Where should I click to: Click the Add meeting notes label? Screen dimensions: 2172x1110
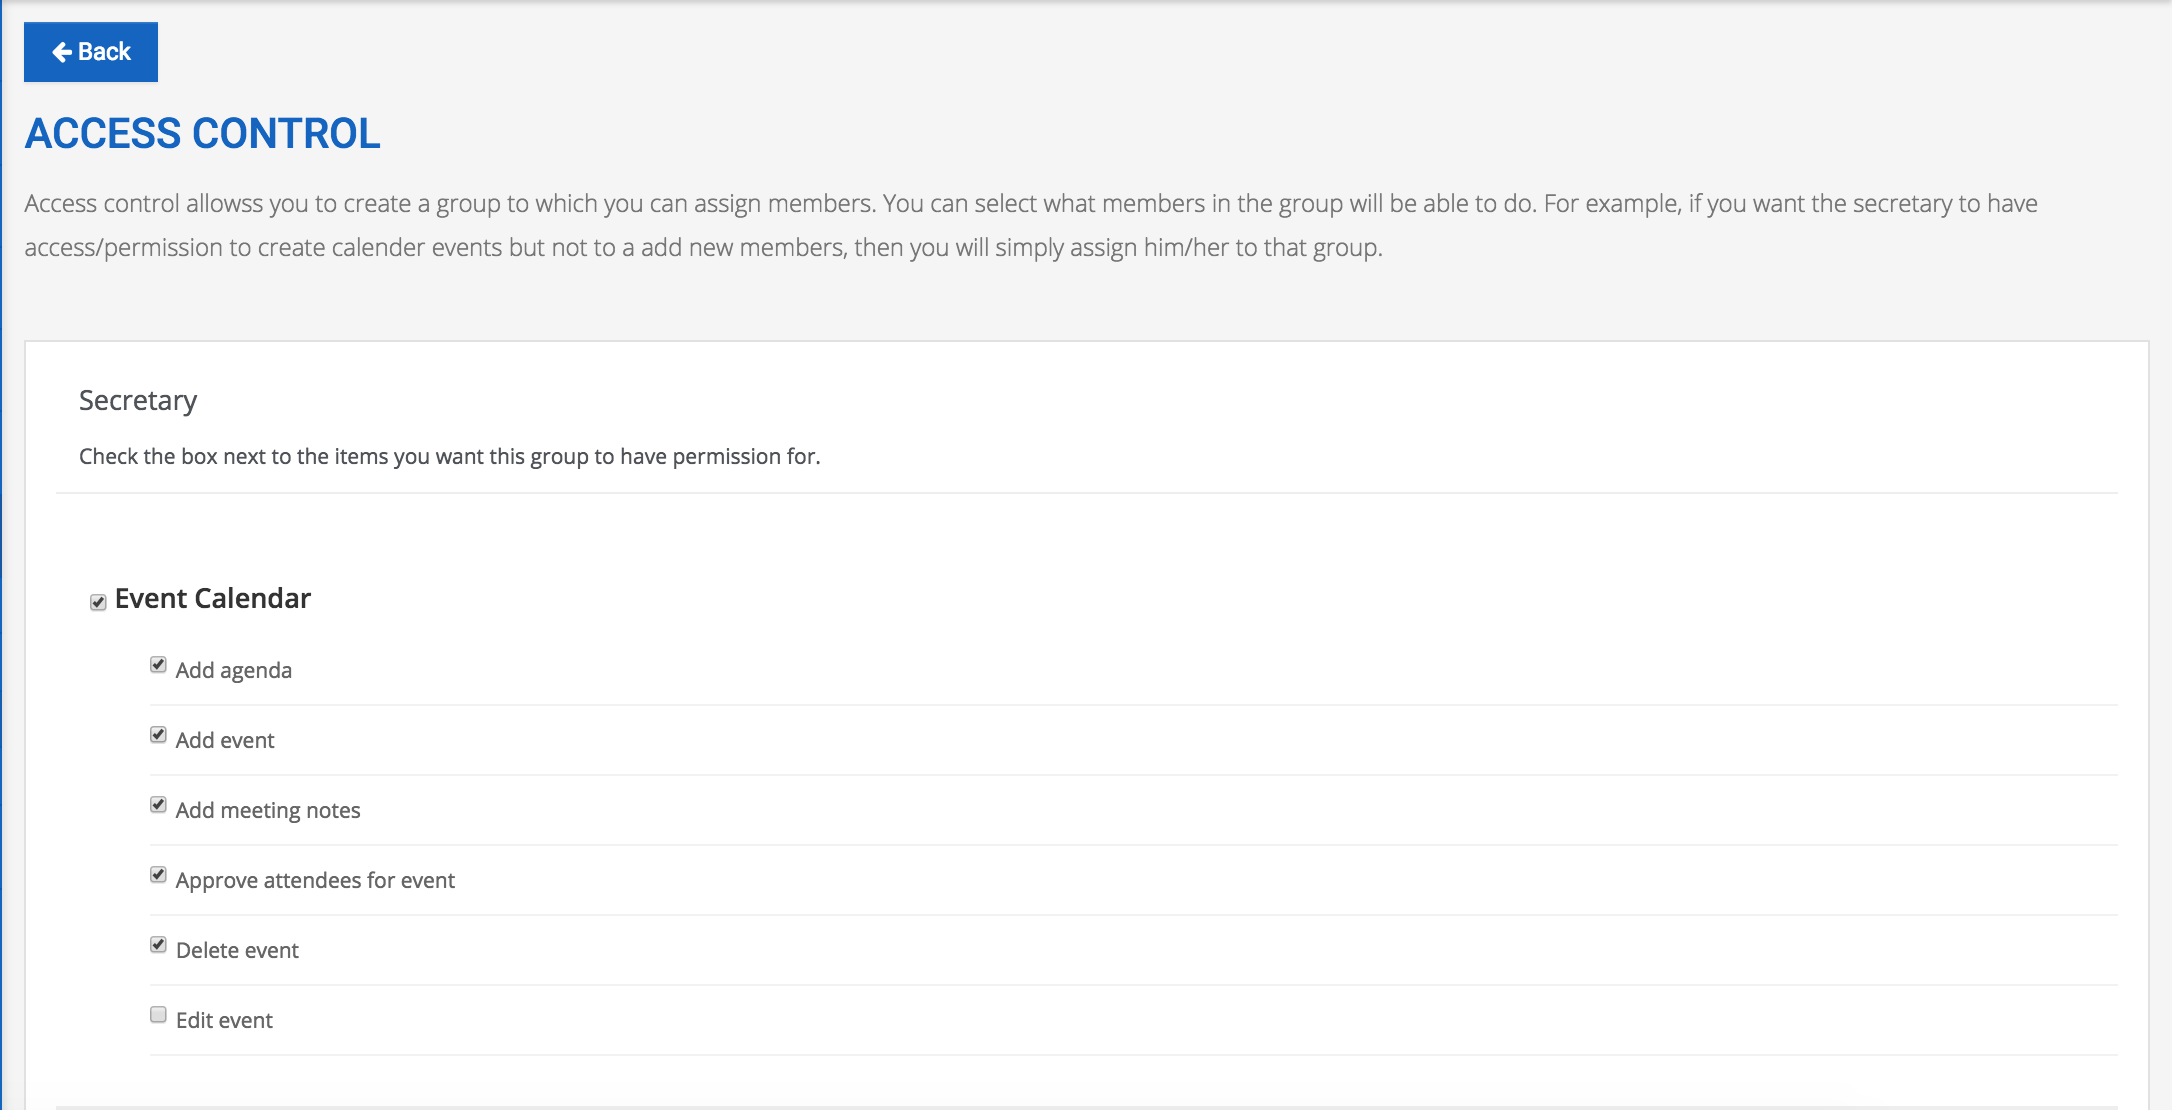[x=268, y=810]
